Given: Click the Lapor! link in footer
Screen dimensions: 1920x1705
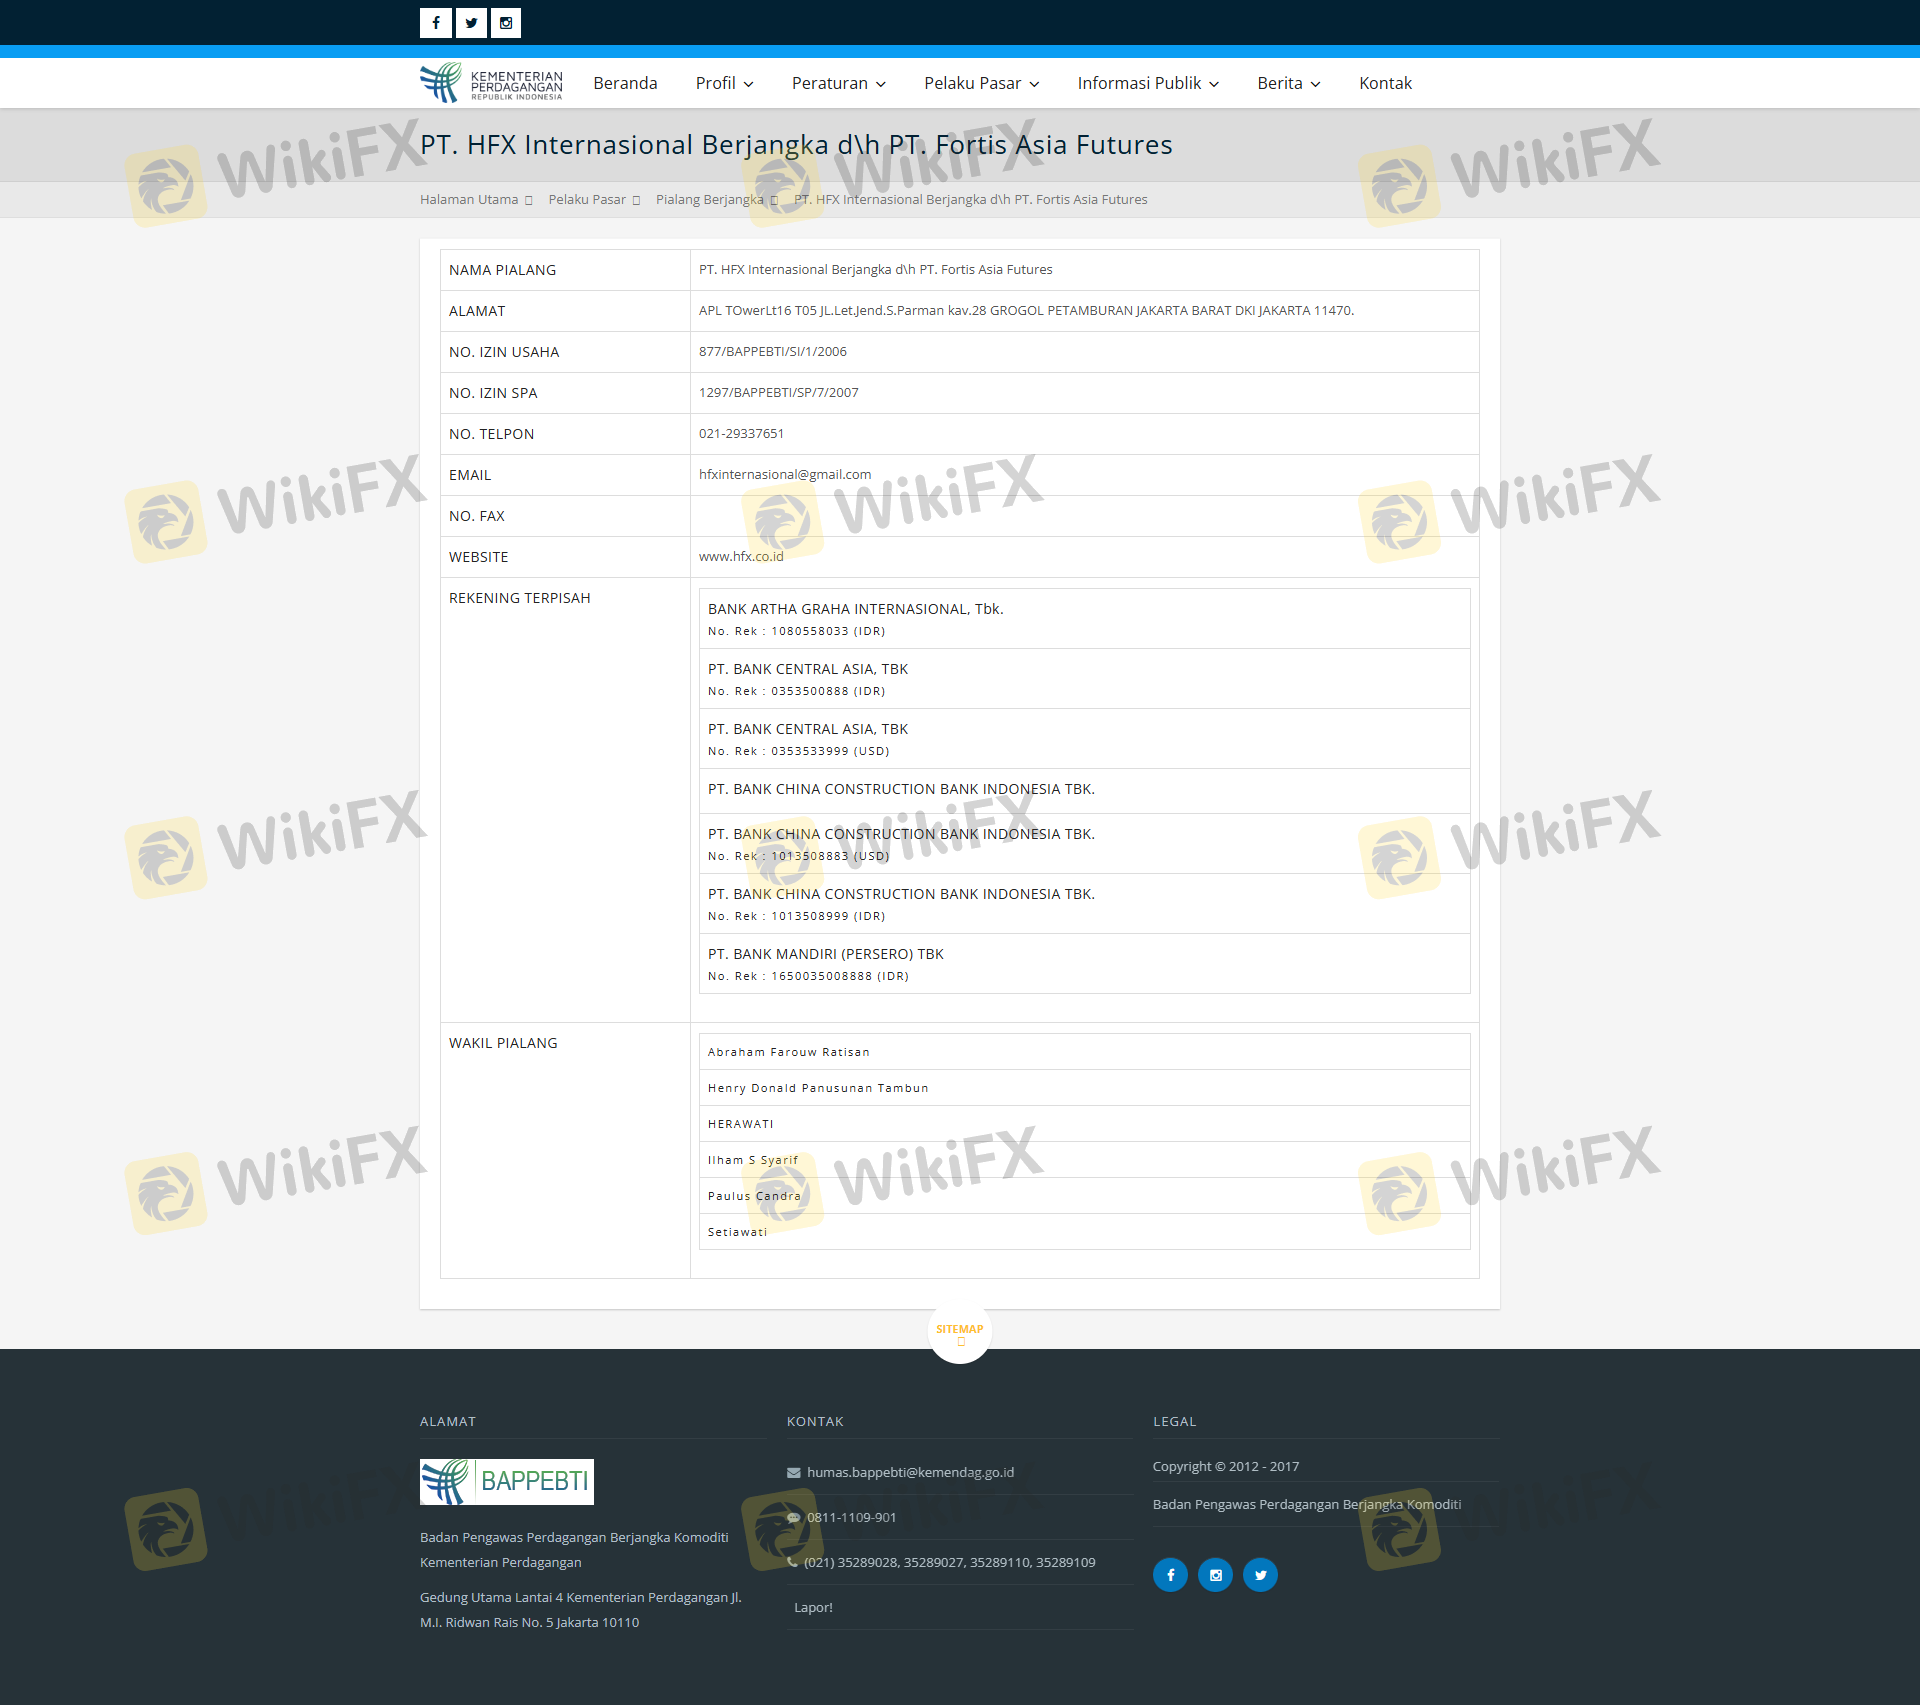Looking at the screenshot, I should pos(813,1608).
